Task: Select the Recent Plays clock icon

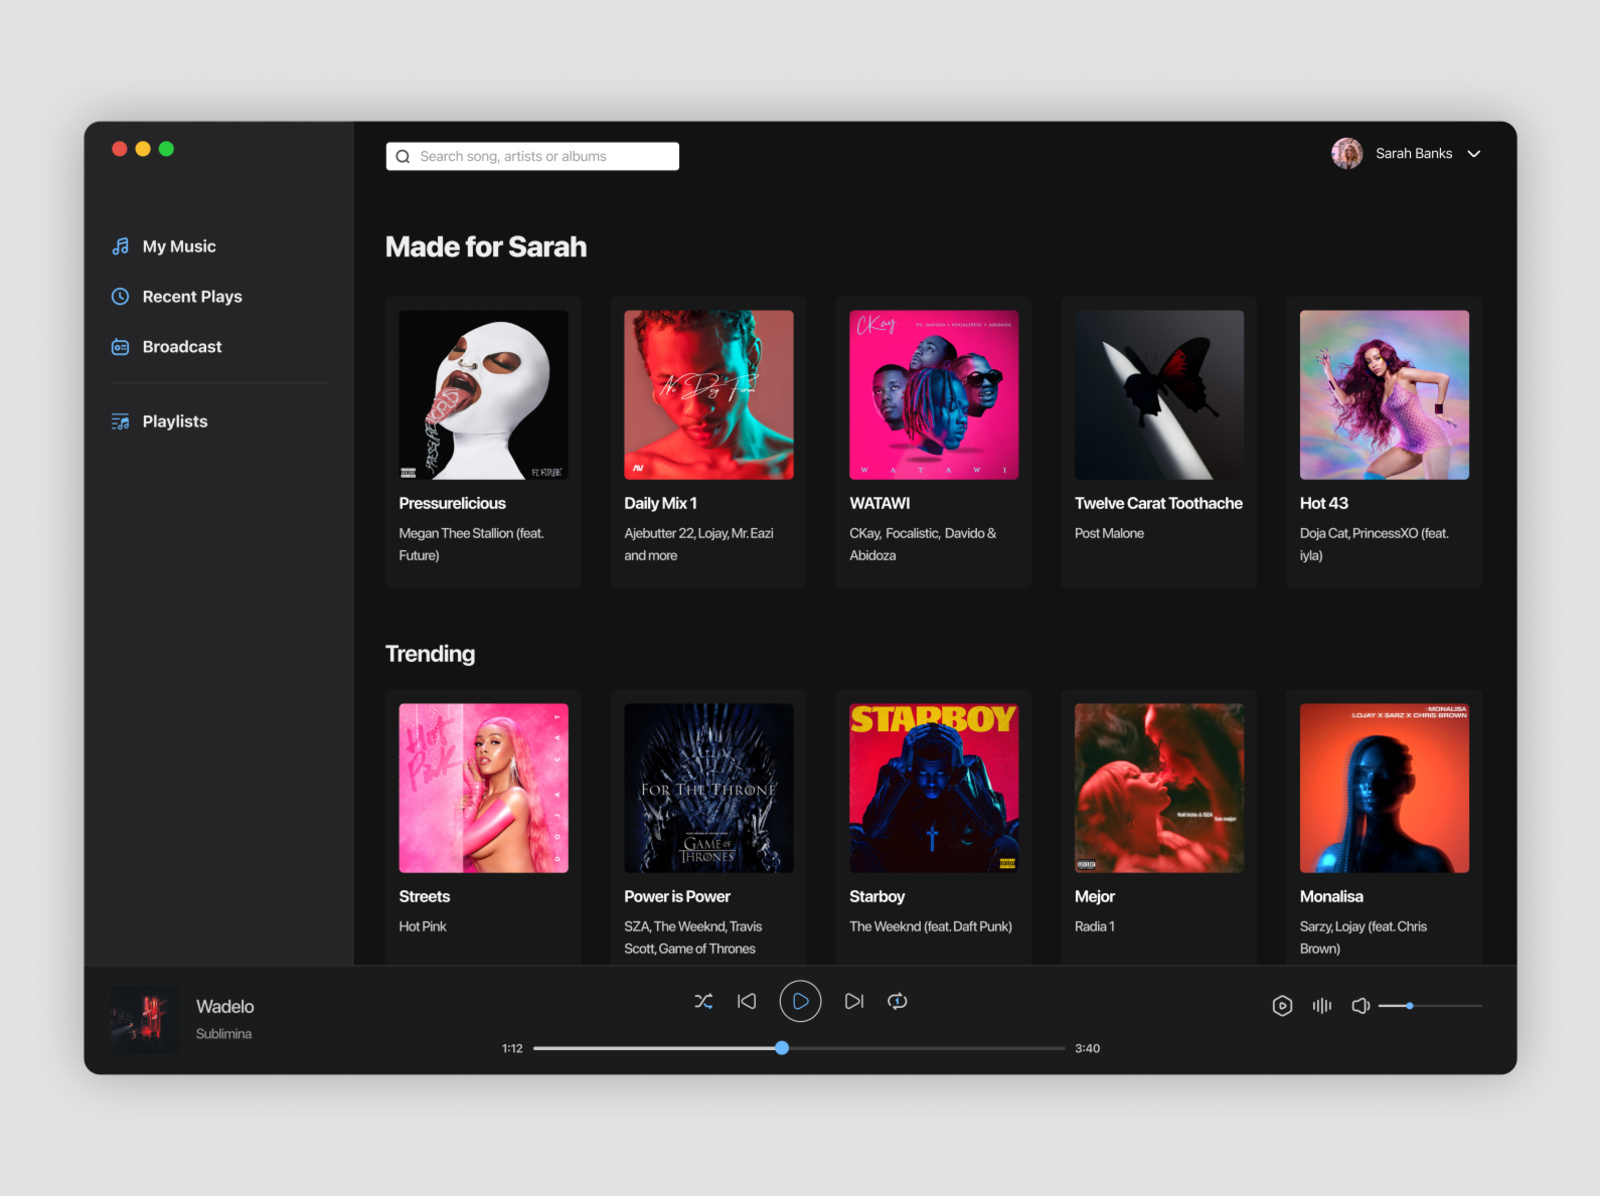Action: [120, 296]
